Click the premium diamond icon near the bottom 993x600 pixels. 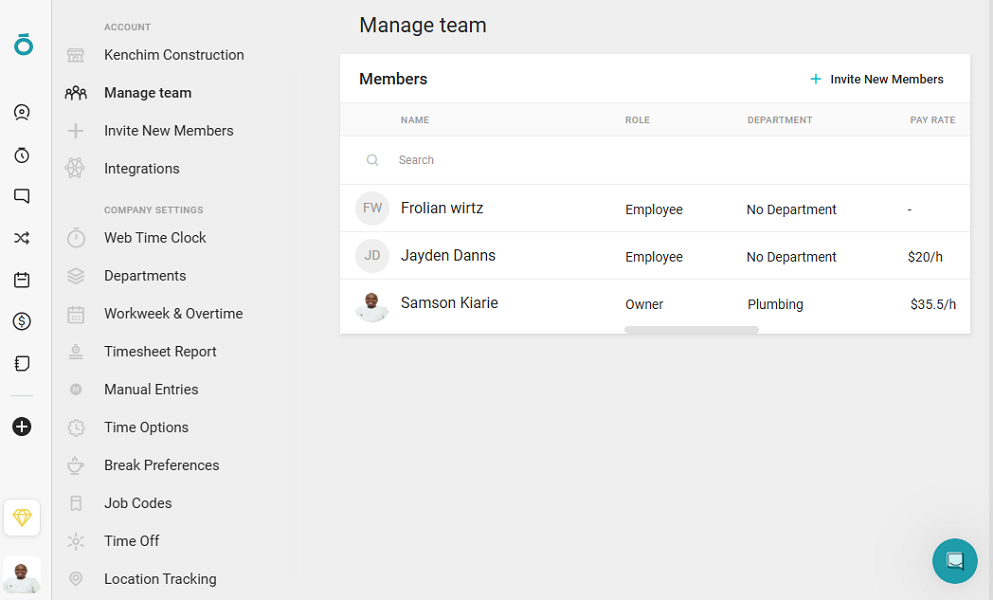click(x=21, y=517)
